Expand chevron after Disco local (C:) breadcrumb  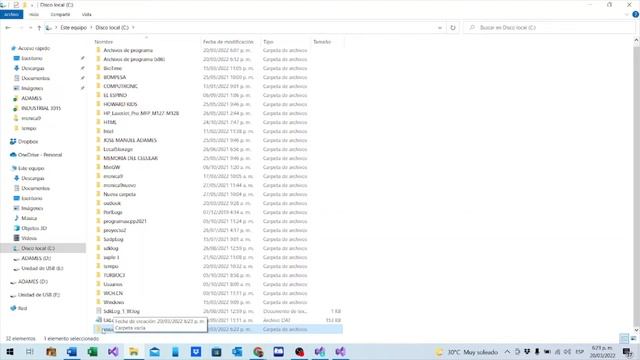[x=133, y=28]
